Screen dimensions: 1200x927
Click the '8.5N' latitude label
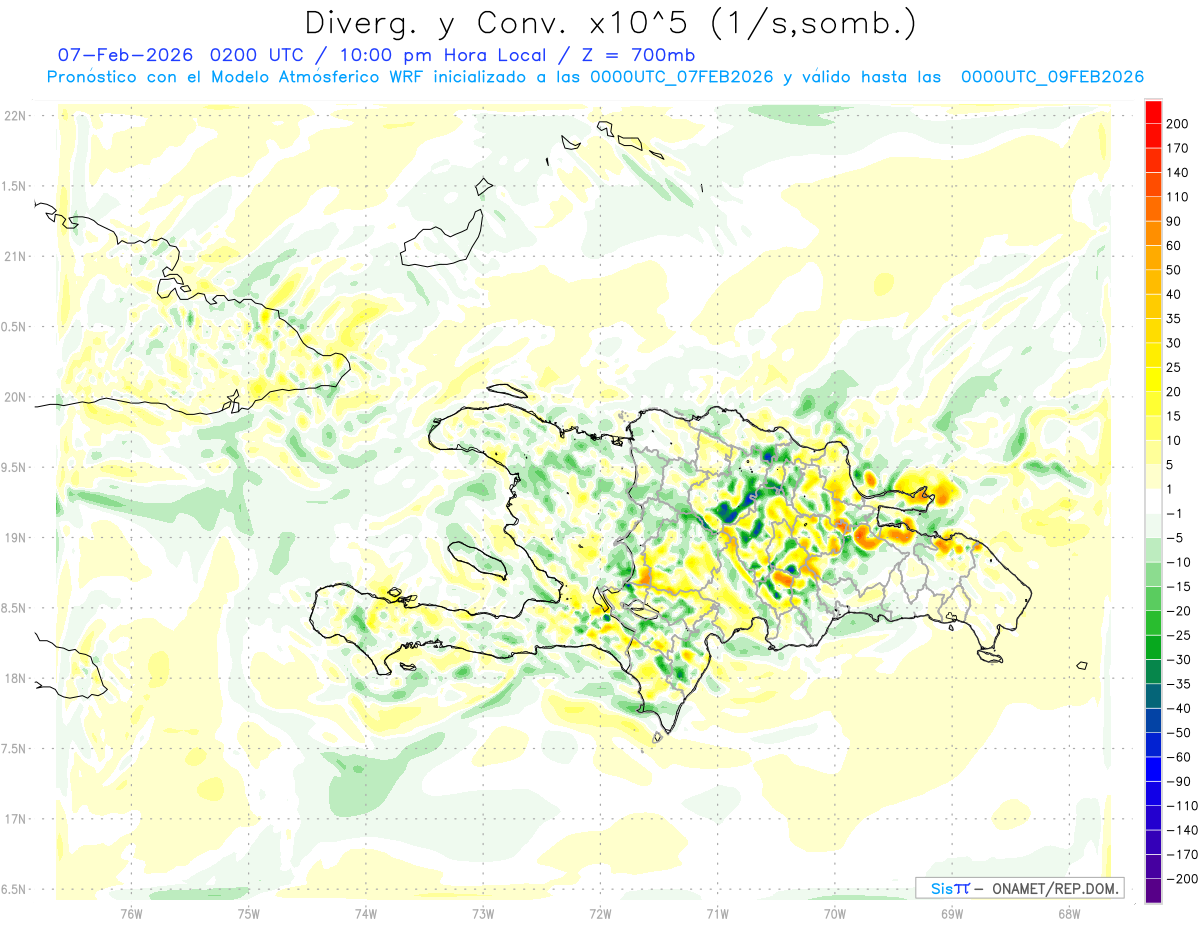[x=14, y=608]
